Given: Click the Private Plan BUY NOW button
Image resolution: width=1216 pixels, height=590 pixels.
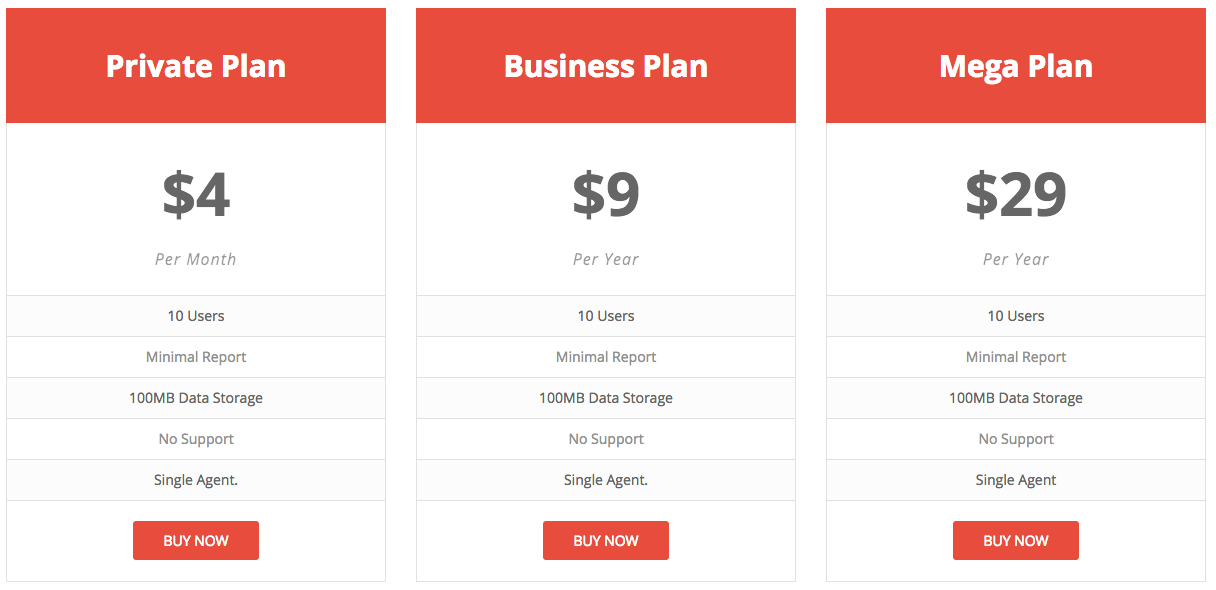Looking at the screenshot, I should [196, 540].
